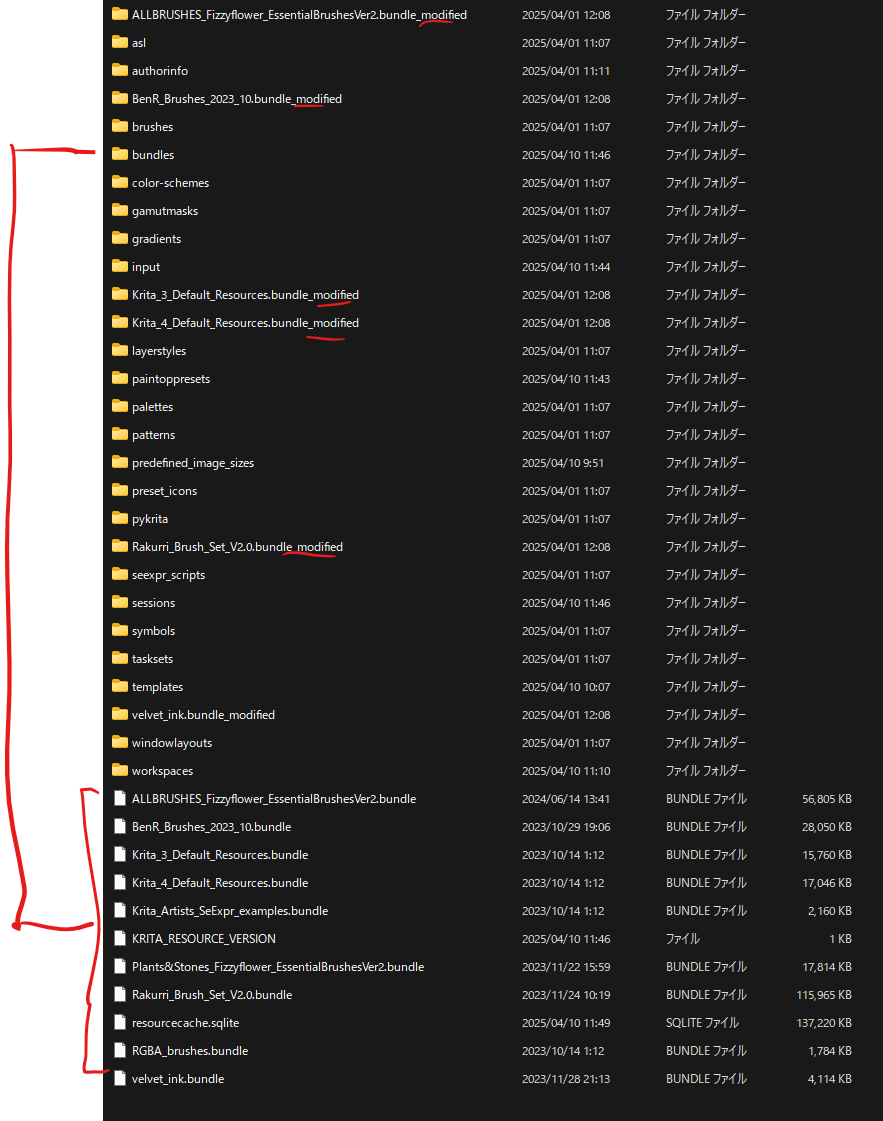Open the preset_icons folder icon

click(120, 490)
